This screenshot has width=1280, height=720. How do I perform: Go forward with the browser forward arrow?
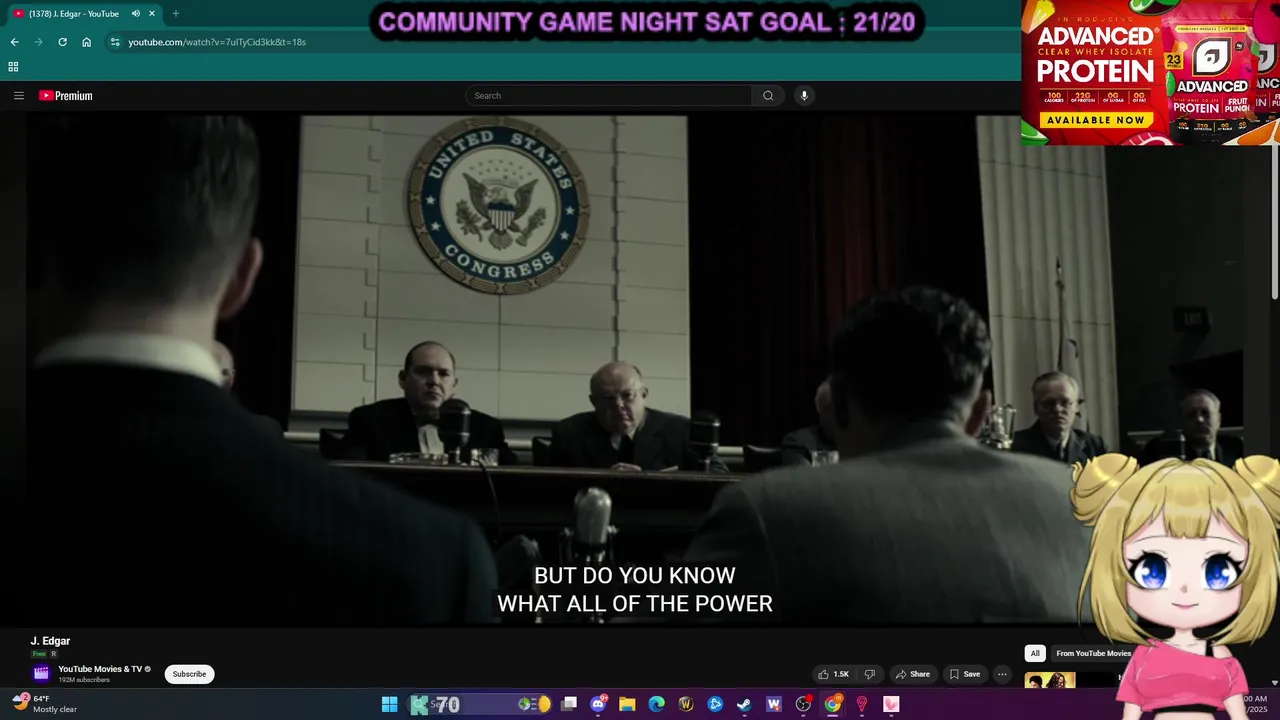pyautogui.click(x=38, y=42)
